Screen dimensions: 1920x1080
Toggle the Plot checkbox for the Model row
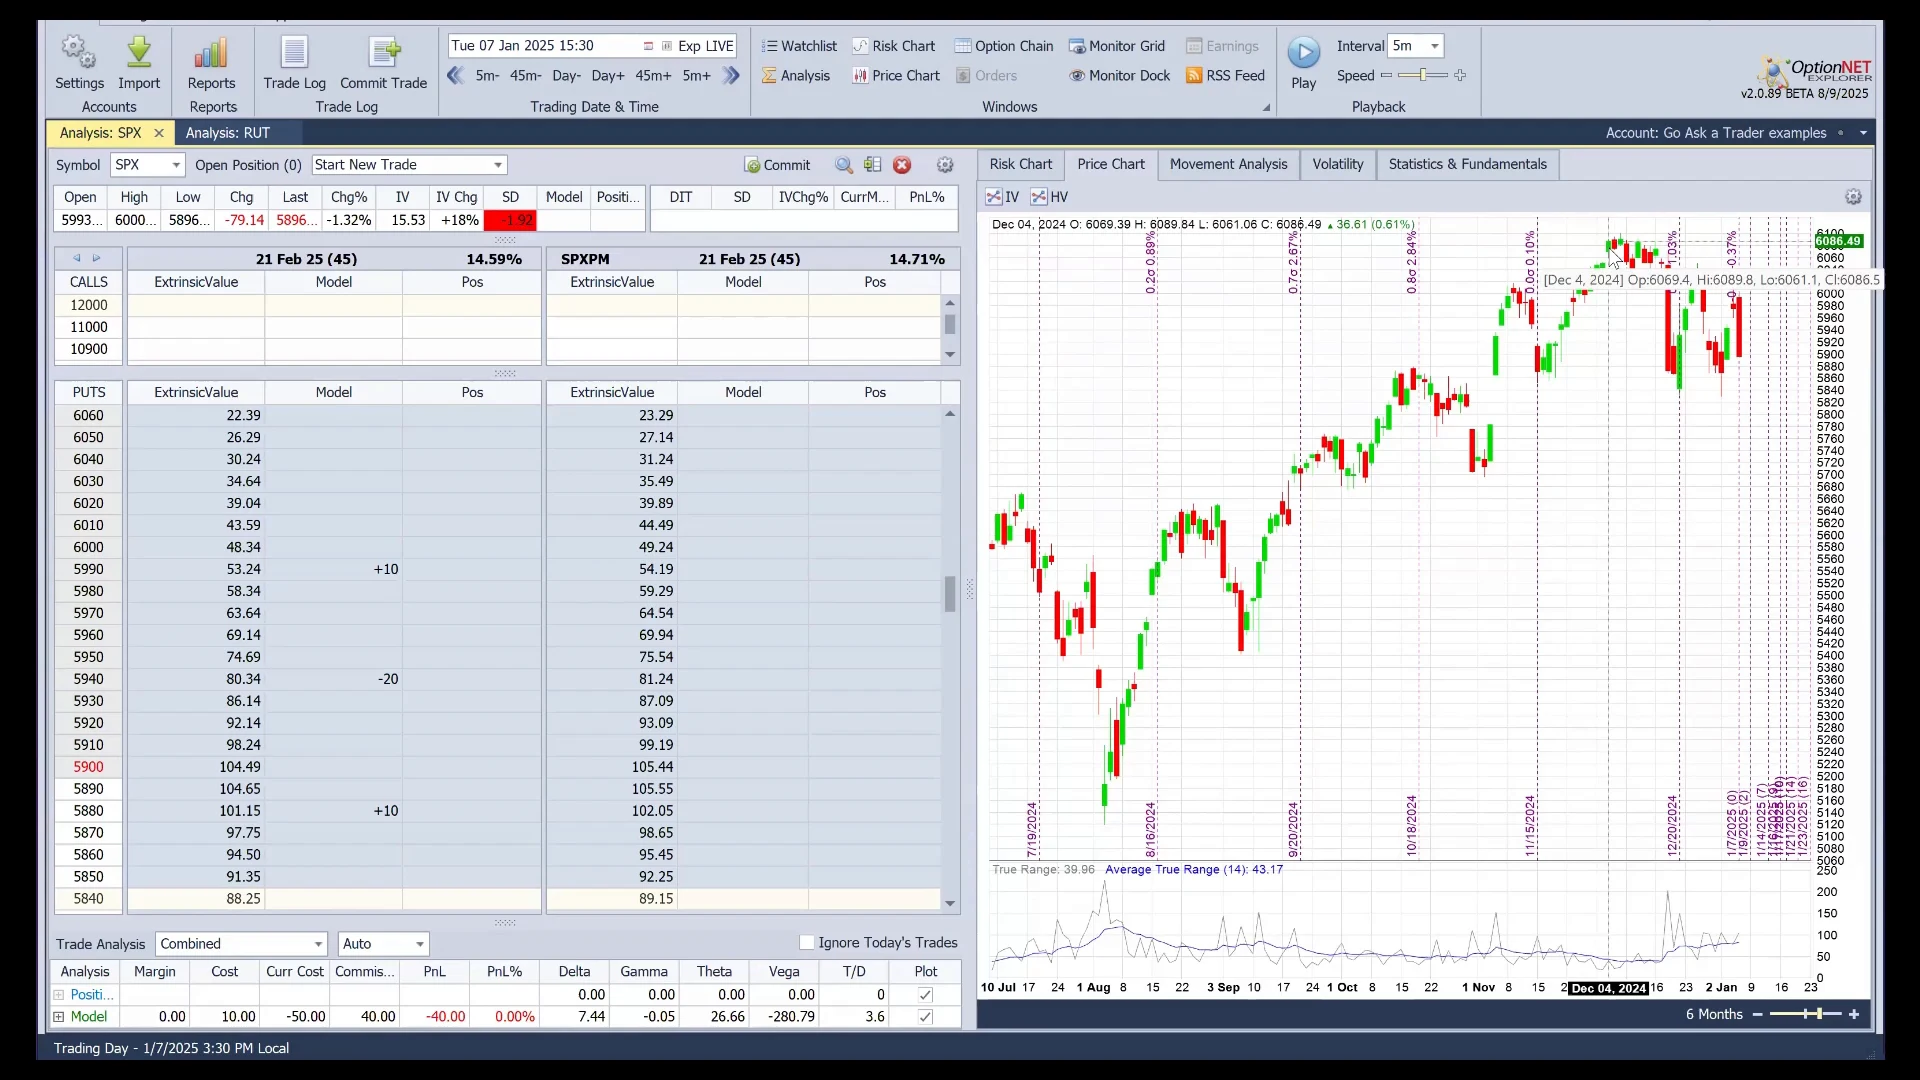(x=925, y=1017)
